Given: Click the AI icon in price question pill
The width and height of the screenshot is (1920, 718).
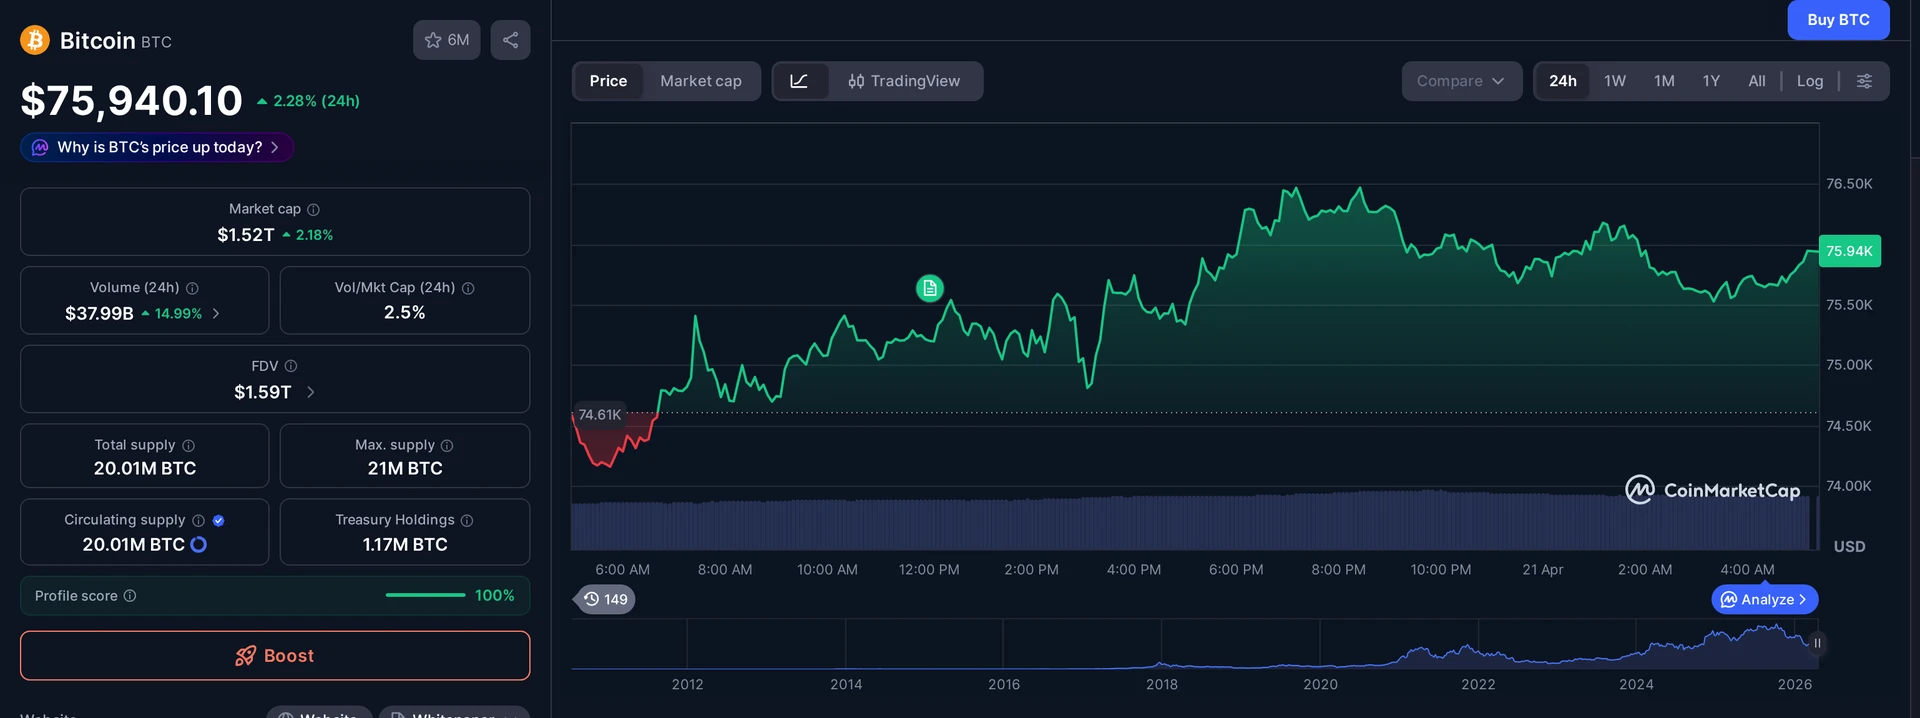Looking at the screenshot, I should pos(40,147).
